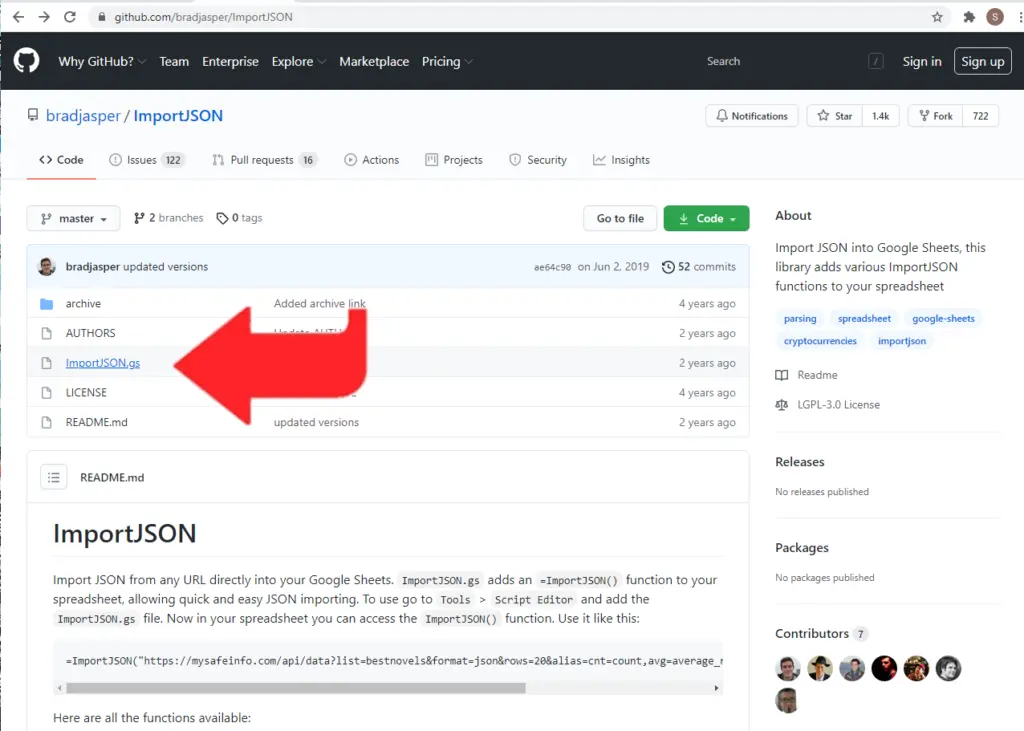Open the archive folder
This screenshot has width=1024, height=731.
(83, 304)
